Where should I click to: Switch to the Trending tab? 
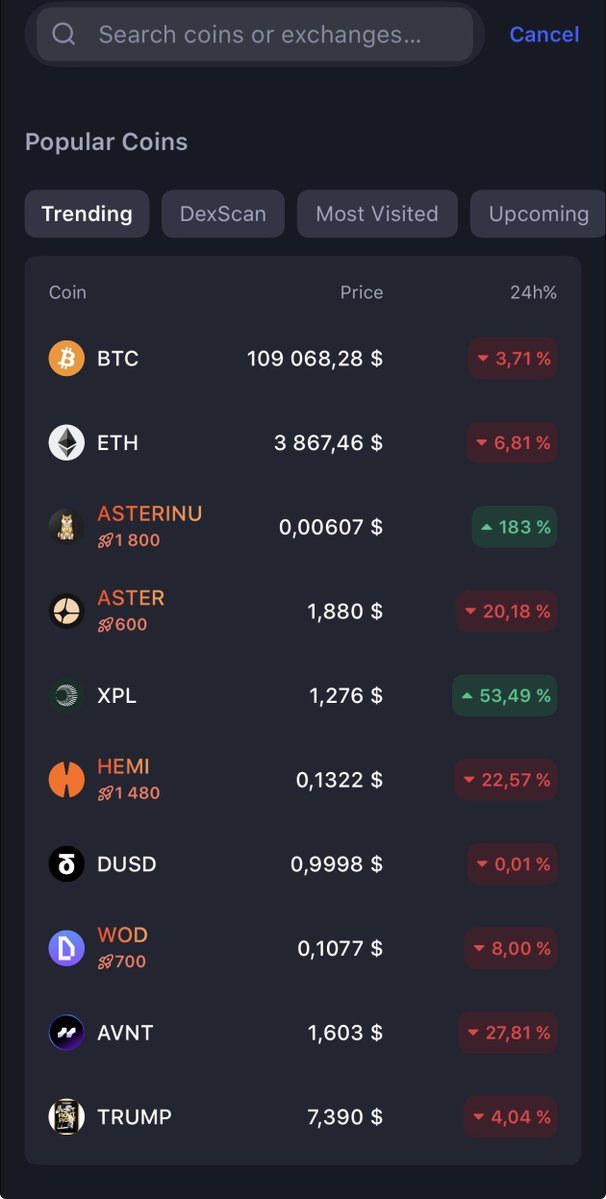[x=87, y=214]
